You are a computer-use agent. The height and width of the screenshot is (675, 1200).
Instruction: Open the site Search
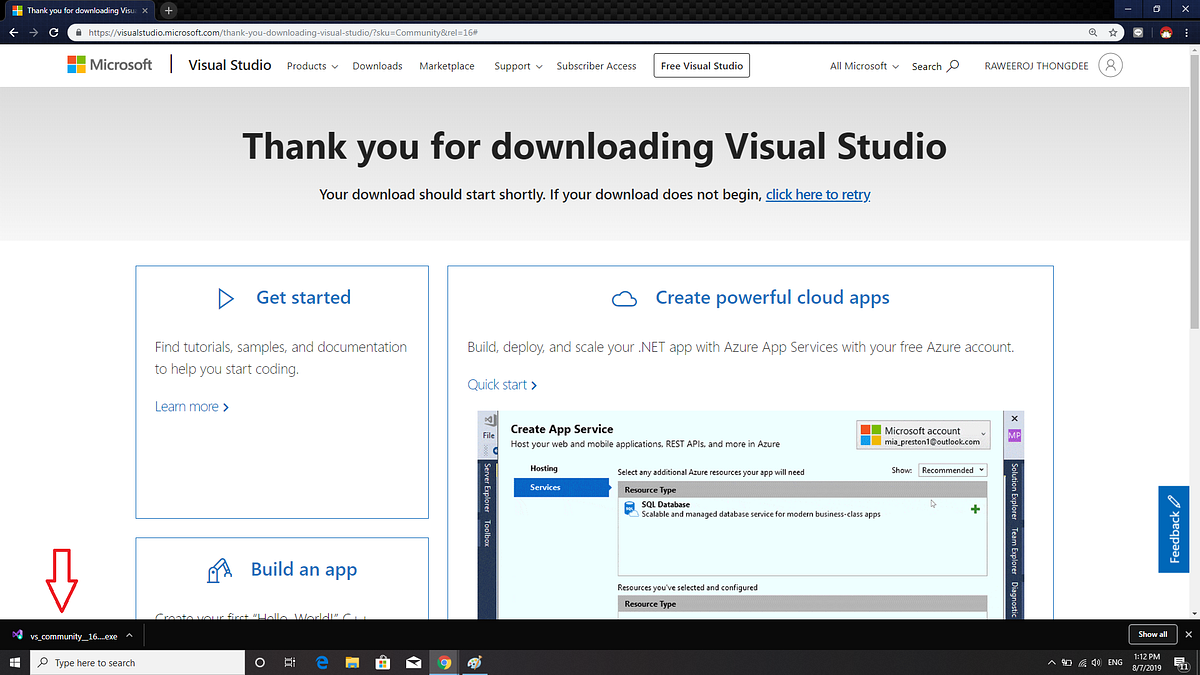935,66
